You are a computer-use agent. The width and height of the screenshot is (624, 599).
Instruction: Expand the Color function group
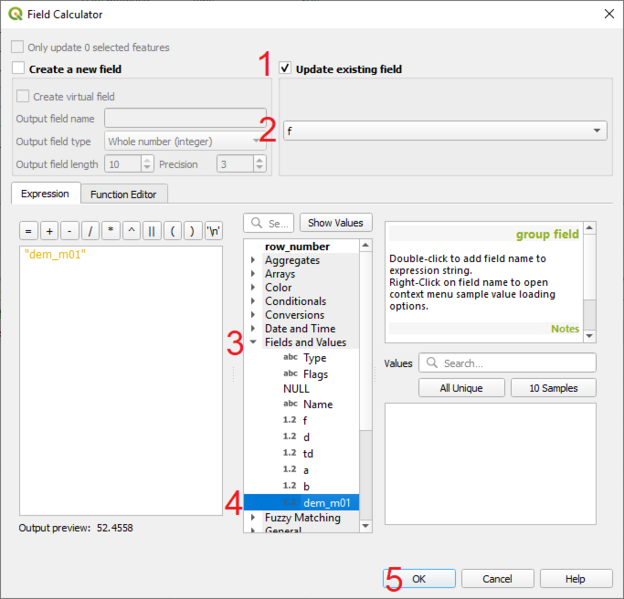[x=253, y=287]
